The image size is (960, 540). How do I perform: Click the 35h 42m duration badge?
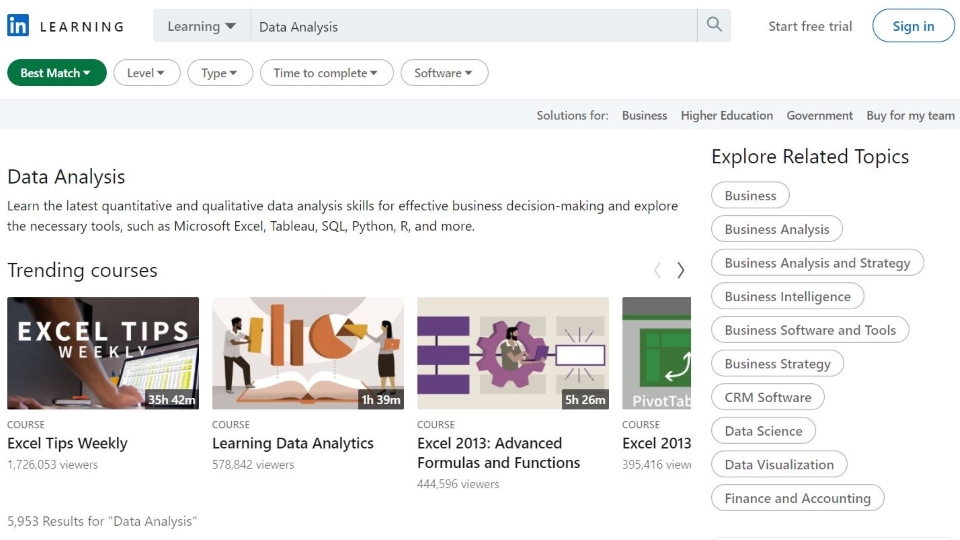(171, 400)
